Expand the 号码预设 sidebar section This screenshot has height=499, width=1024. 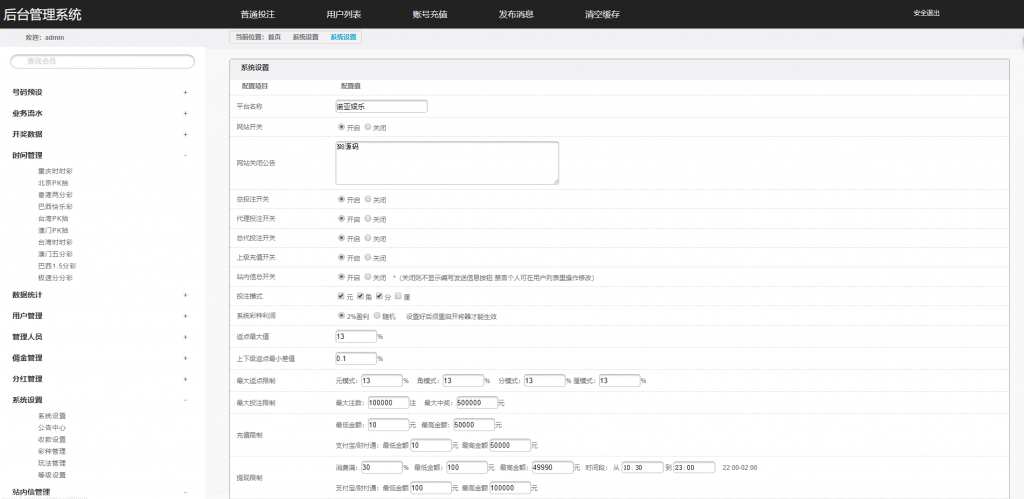coord(185,92)
